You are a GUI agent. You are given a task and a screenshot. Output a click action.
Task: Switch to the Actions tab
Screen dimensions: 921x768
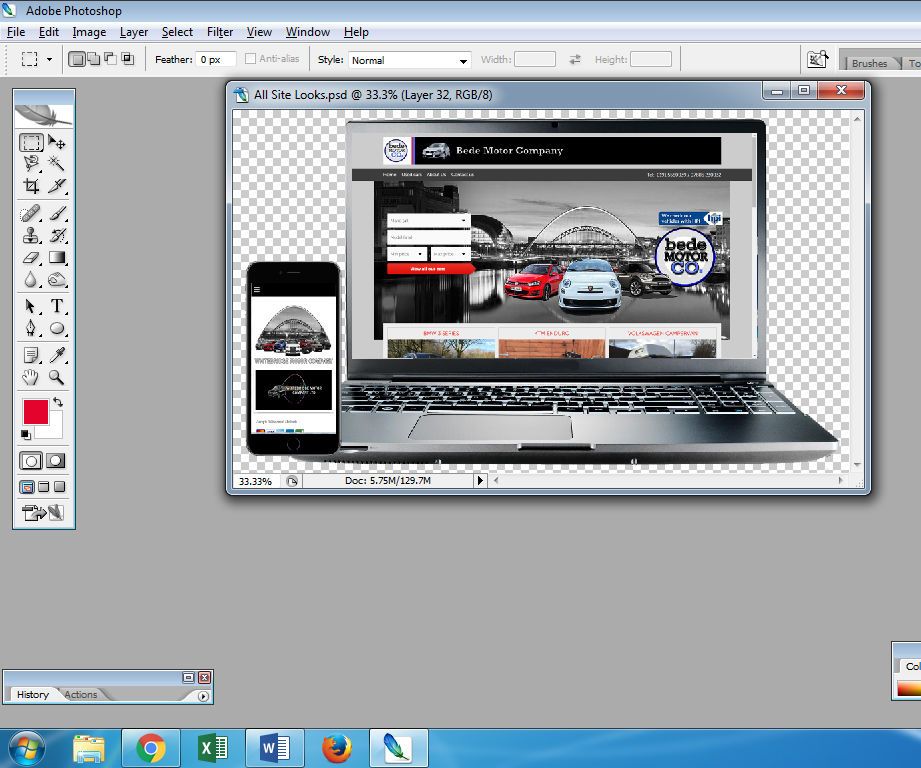(x=80, y=694)
